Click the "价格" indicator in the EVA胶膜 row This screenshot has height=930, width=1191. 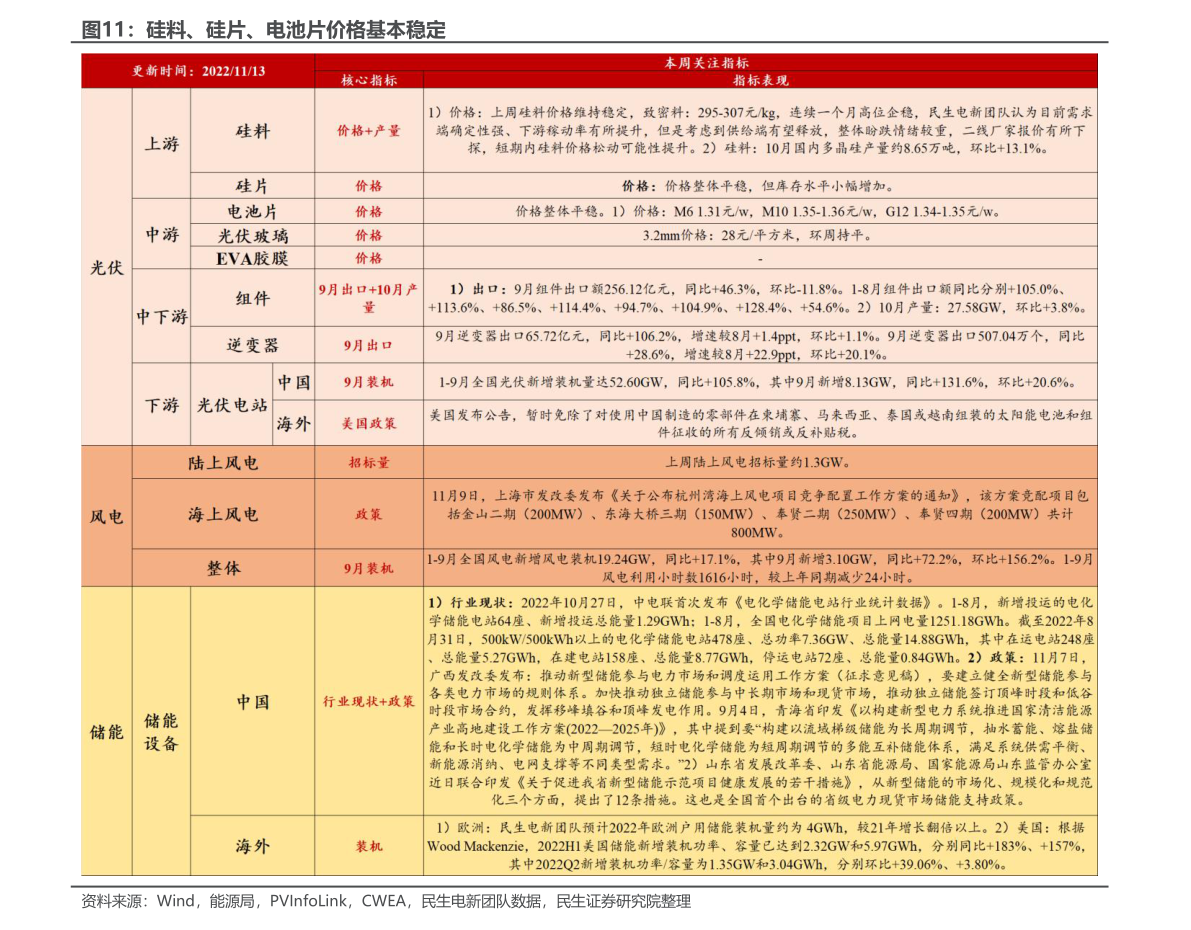(368, 258)
